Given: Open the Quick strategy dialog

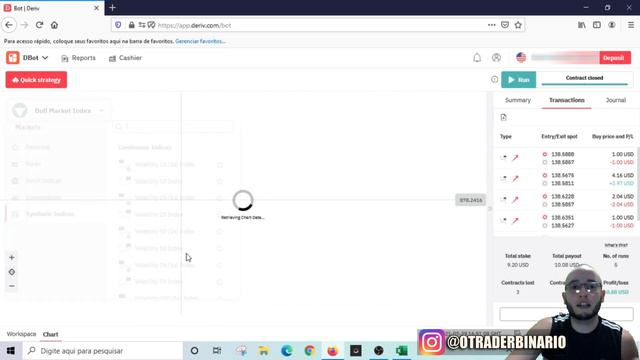Looking at the screenshot, I should [36, 80].
